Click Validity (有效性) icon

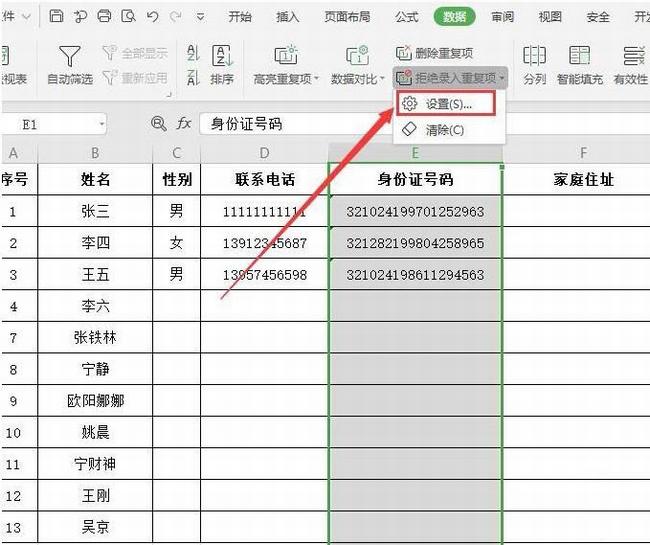point(633,56)
